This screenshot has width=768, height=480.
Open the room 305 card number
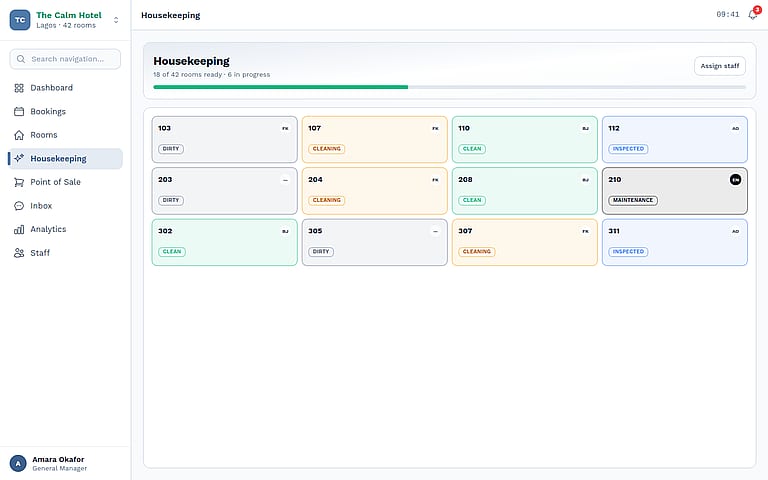[315, 231]
